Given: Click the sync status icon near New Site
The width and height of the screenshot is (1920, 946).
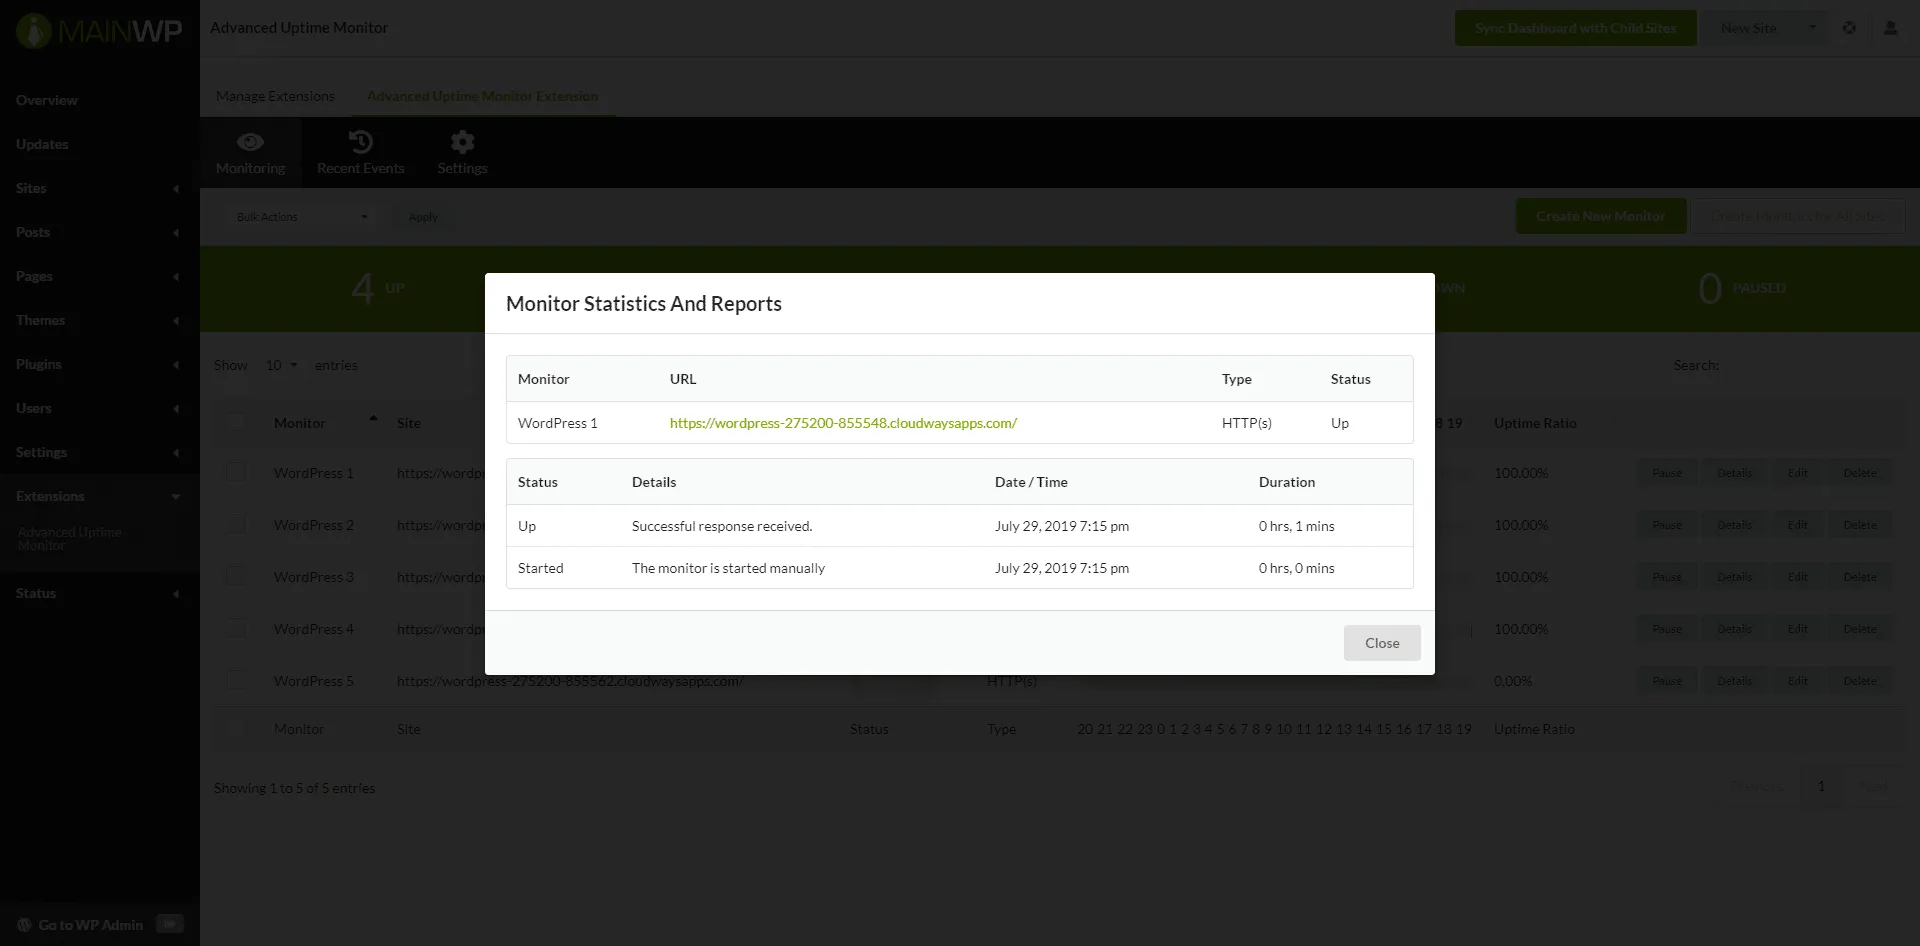Looking at the screenshot, I should (1850, 28).
